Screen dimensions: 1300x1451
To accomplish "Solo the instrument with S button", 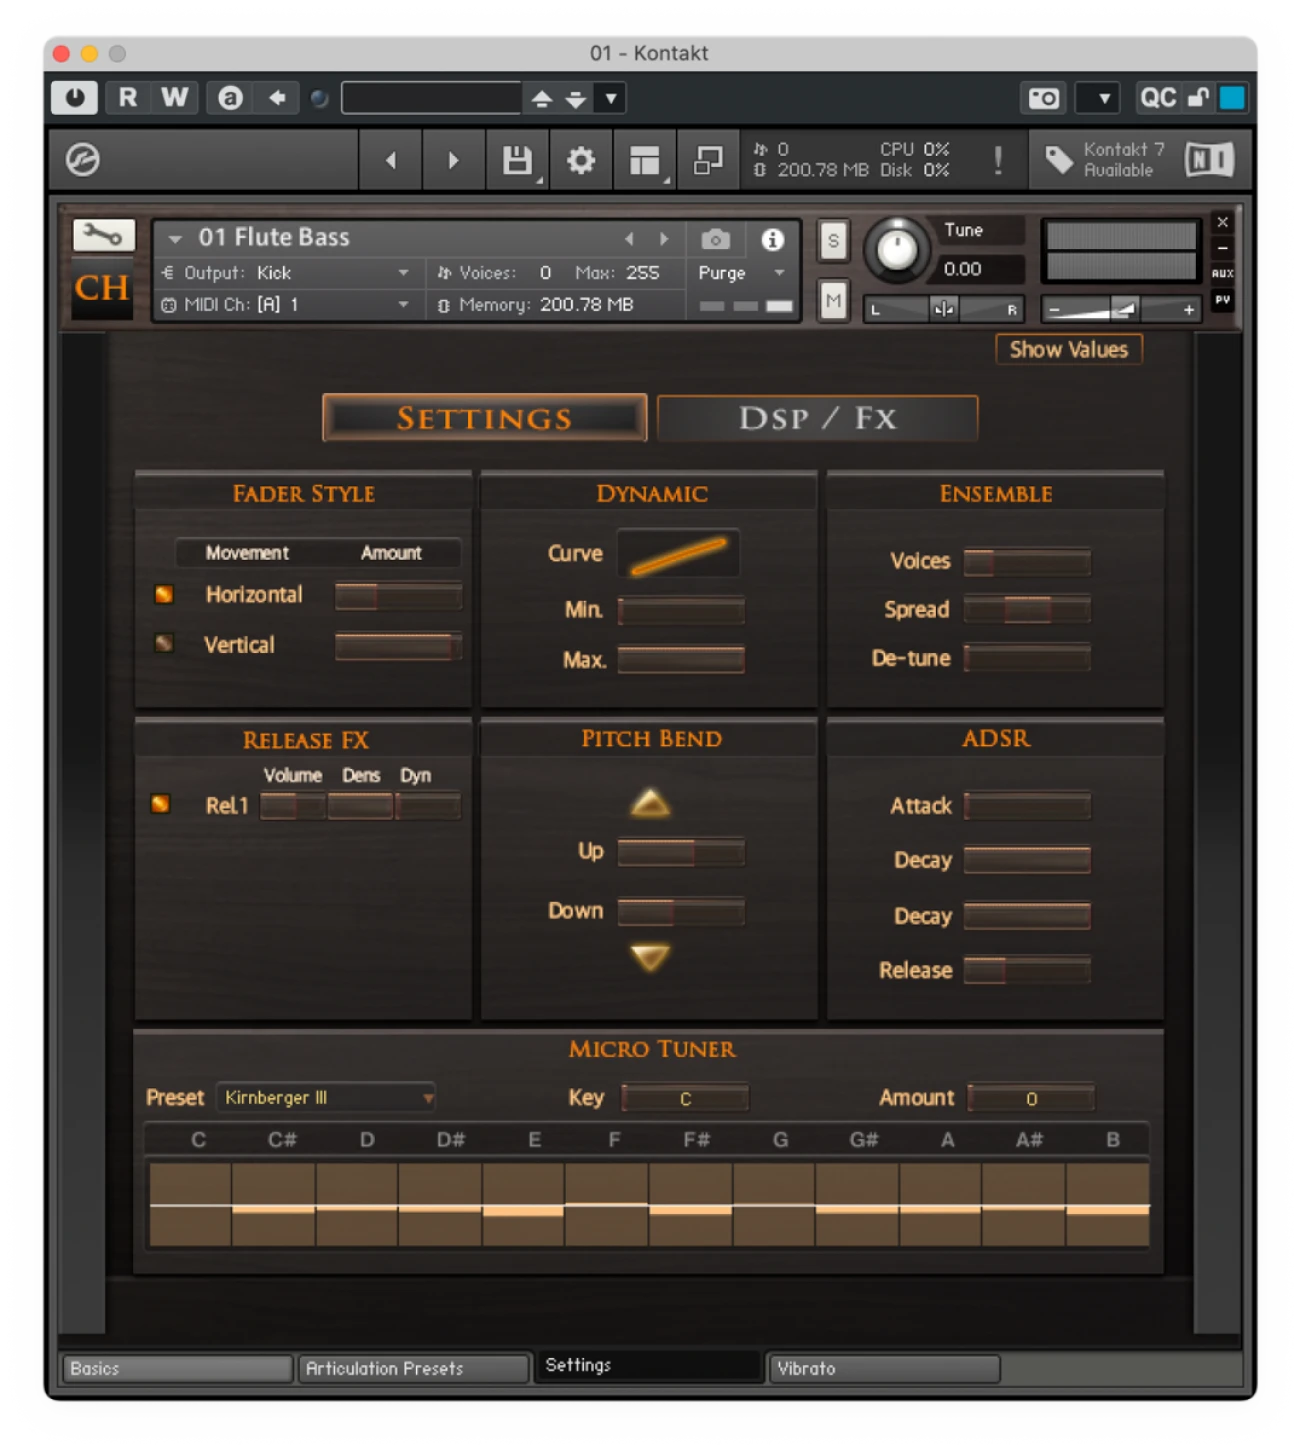I will 833,241.
